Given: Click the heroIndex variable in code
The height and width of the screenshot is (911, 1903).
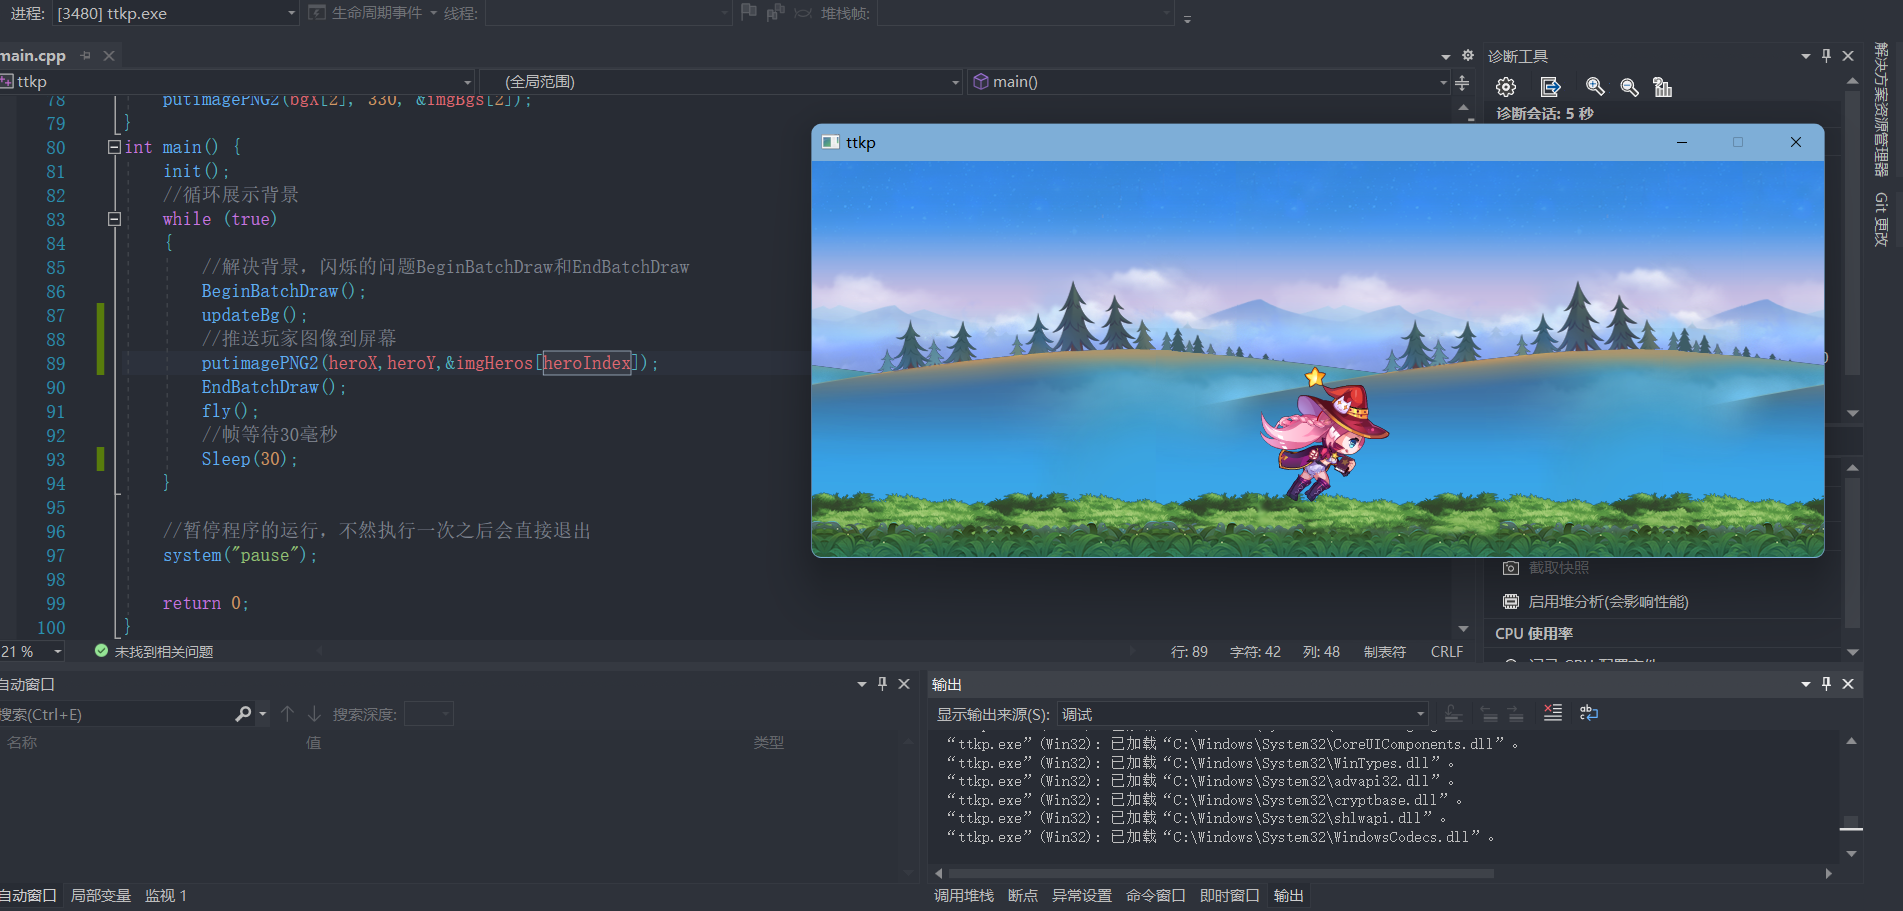Looking at the screenshot, I should tap(587, 363).
